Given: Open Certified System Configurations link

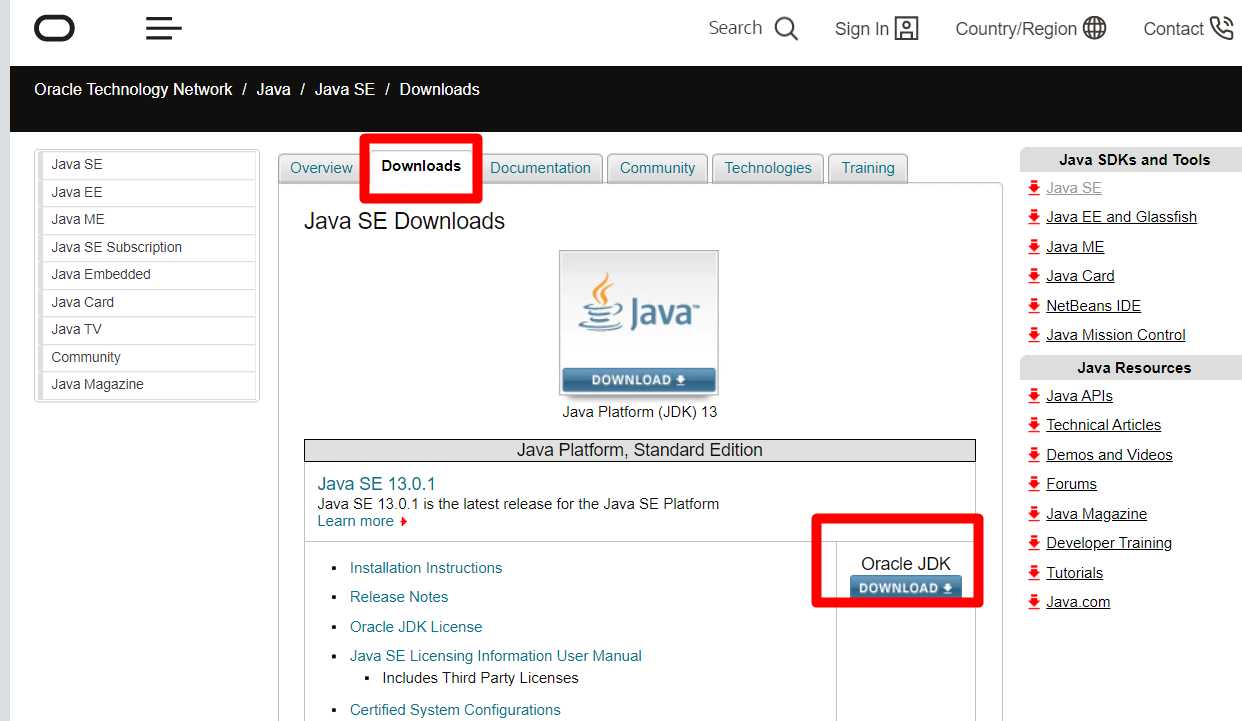Looking at the screenshot, I should 455,710.
